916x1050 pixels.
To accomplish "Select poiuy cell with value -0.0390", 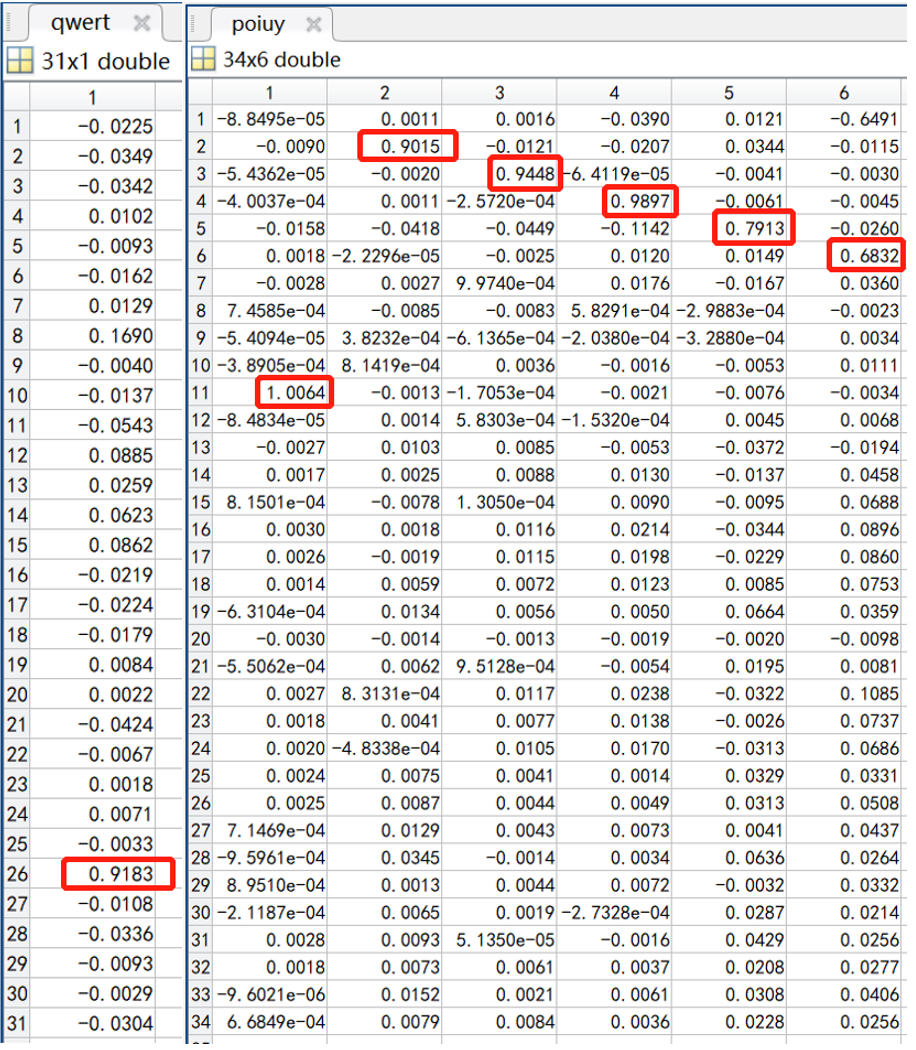I will click(x=614, y=119).
